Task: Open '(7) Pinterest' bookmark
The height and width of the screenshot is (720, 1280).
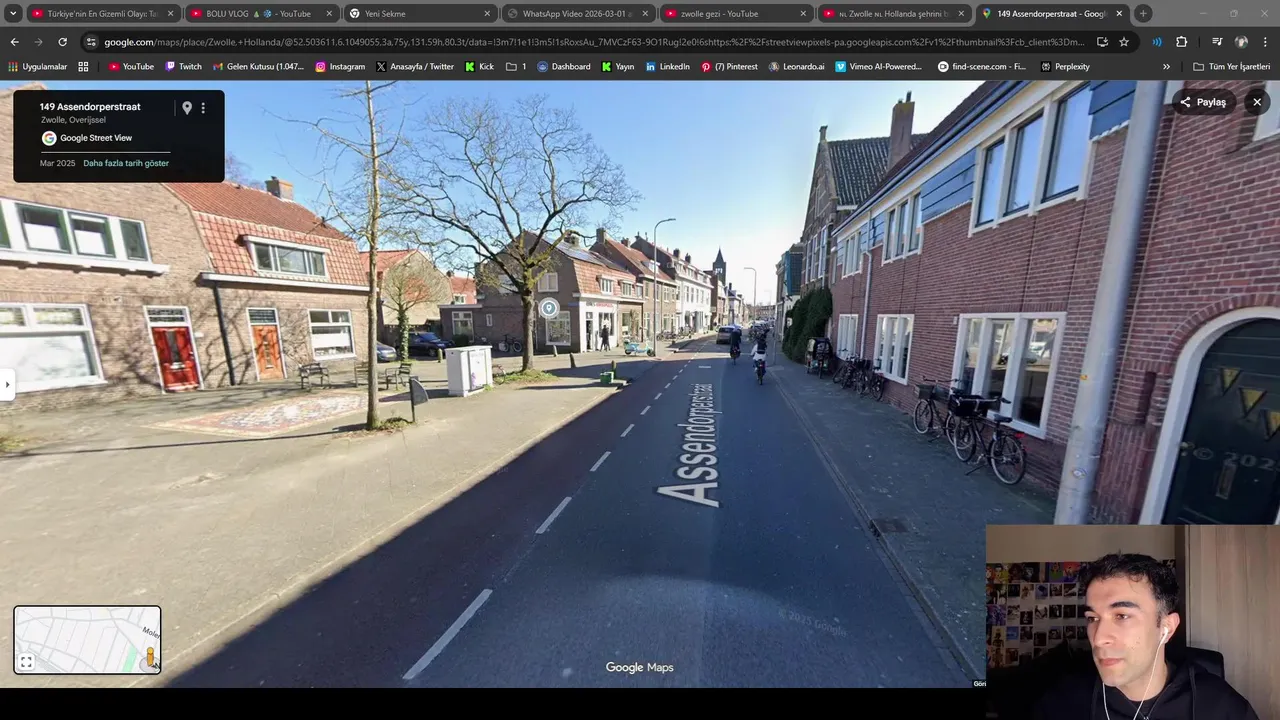Action: (729, 66)
